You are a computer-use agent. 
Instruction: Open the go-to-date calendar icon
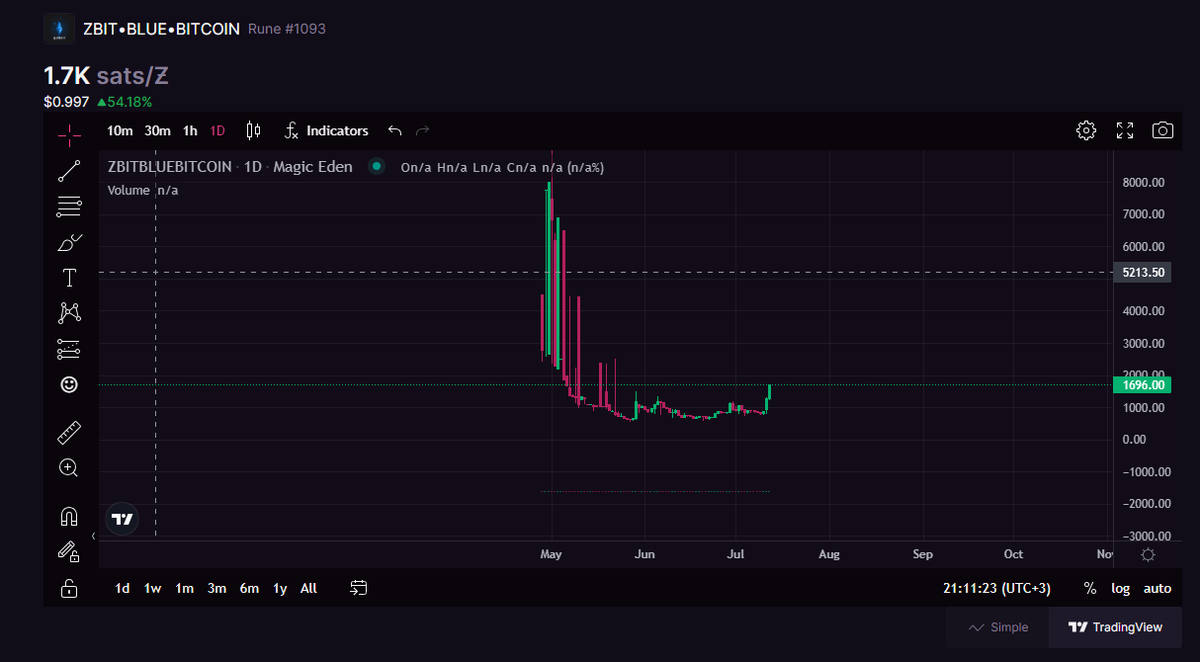(x=358, y=588)
